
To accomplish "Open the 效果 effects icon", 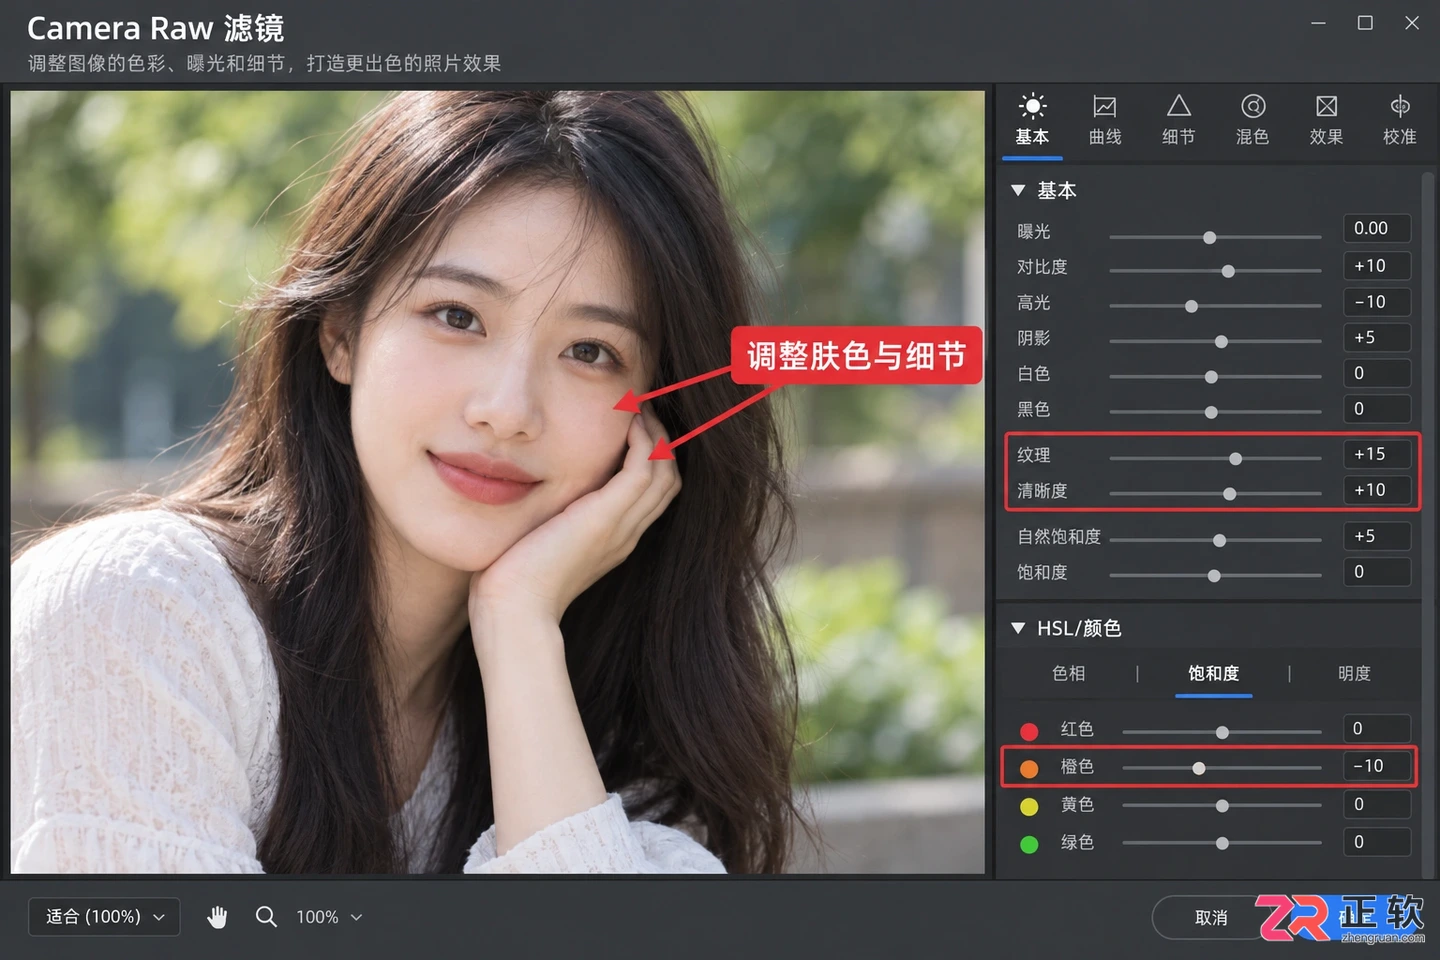I will tap(1326, 106).
